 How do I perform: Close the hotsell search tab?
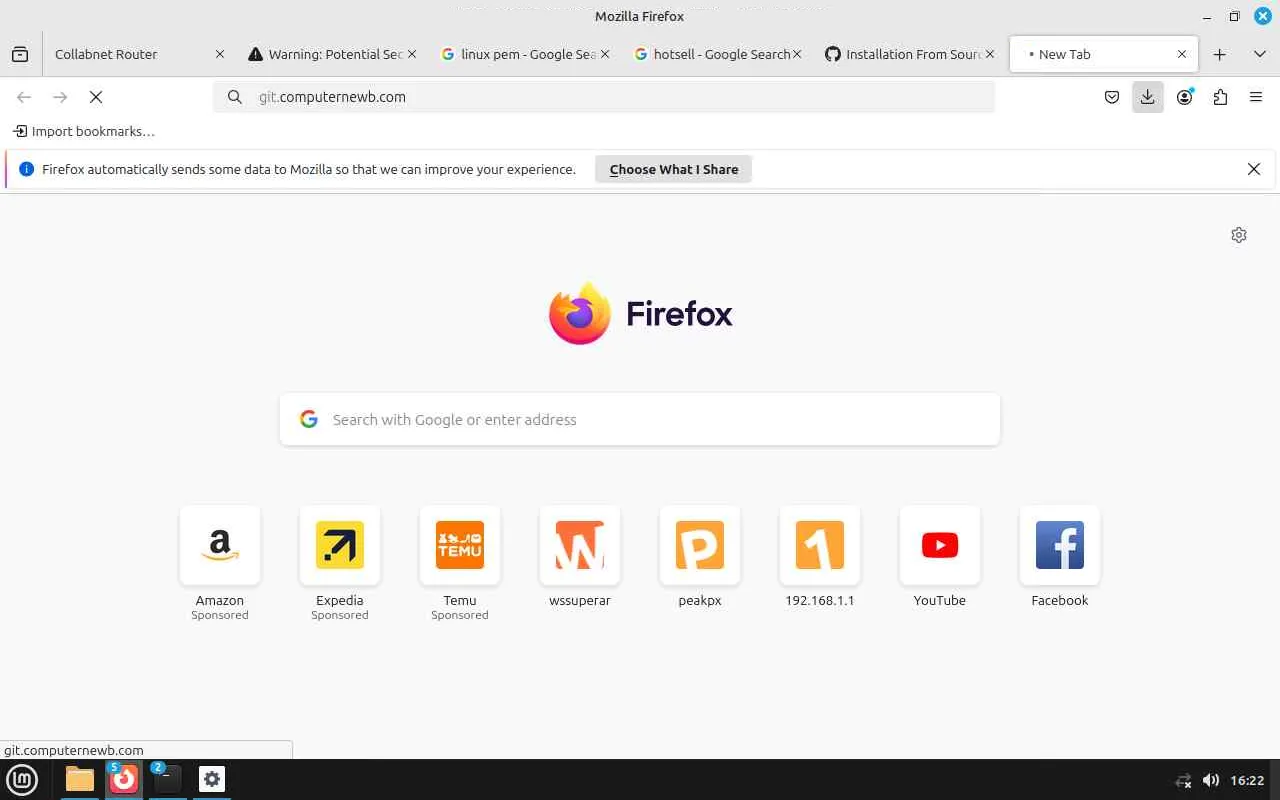point(797,54)
